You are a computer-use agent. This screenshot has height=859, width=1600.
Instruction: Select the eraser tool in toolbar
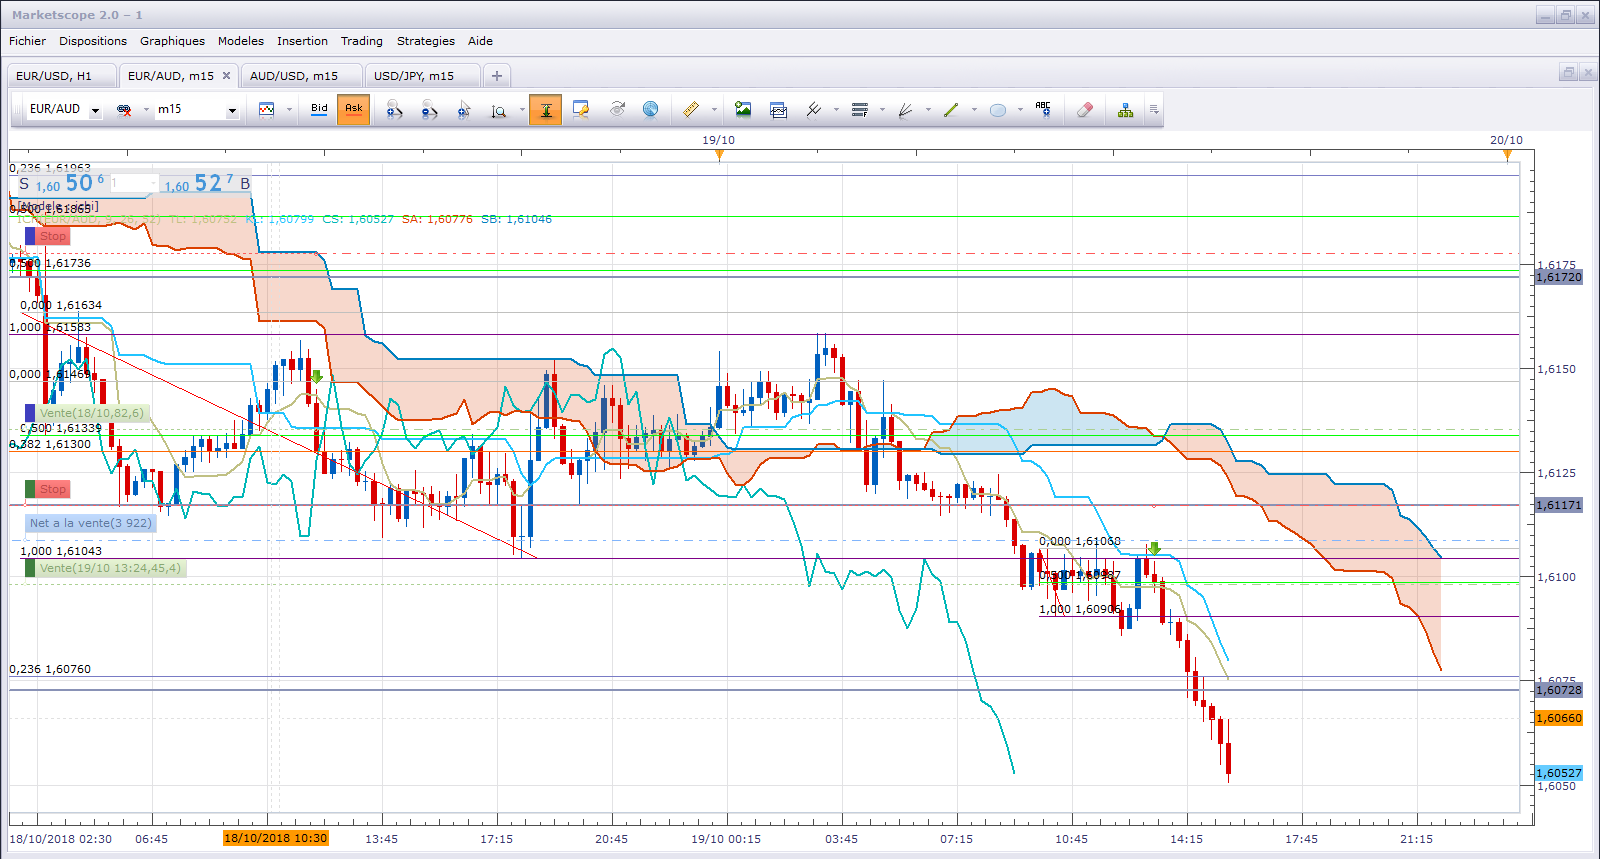click(1085, 110)
